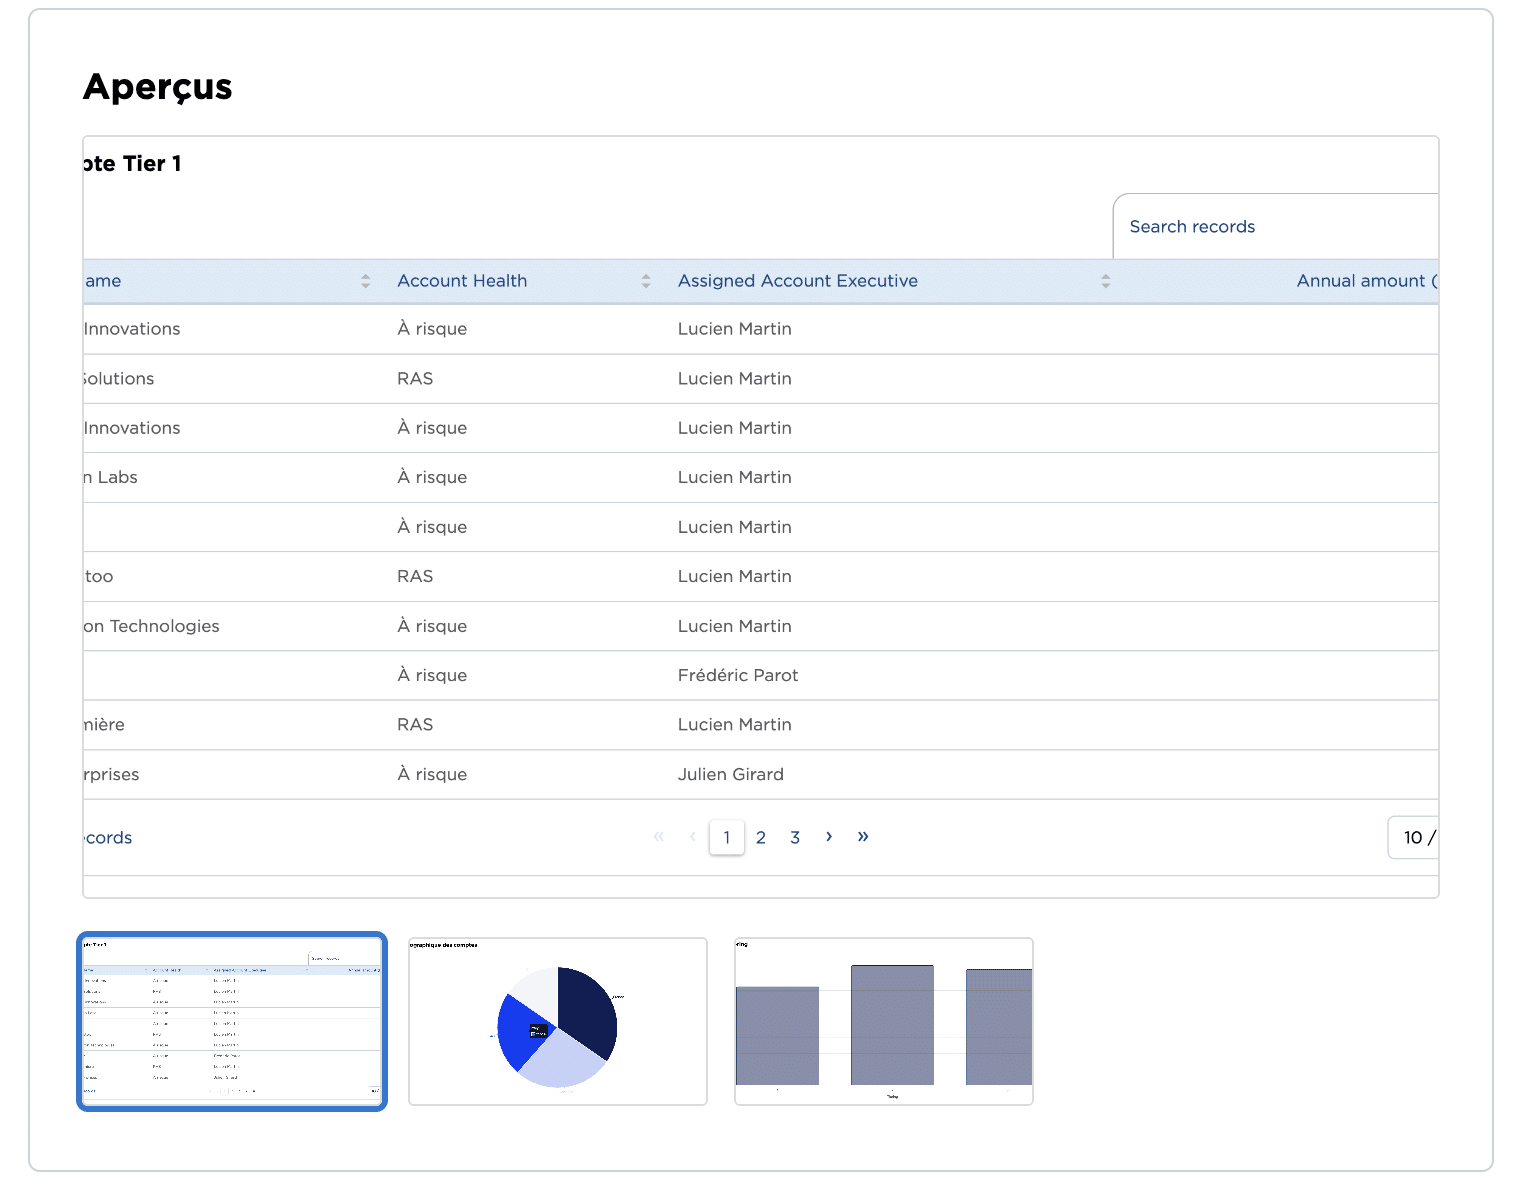The width and height of the screenshot is (1526, 1190).
Task: Click the Search records input field
Action: 1275,227
